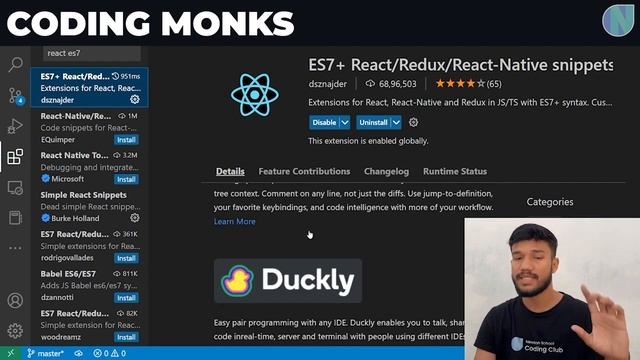Image resolution: width=640 pixels, height=360 pixels.
Task: Open Source Control view with badge
Action: pyautogui.click(x=16, y=96)
